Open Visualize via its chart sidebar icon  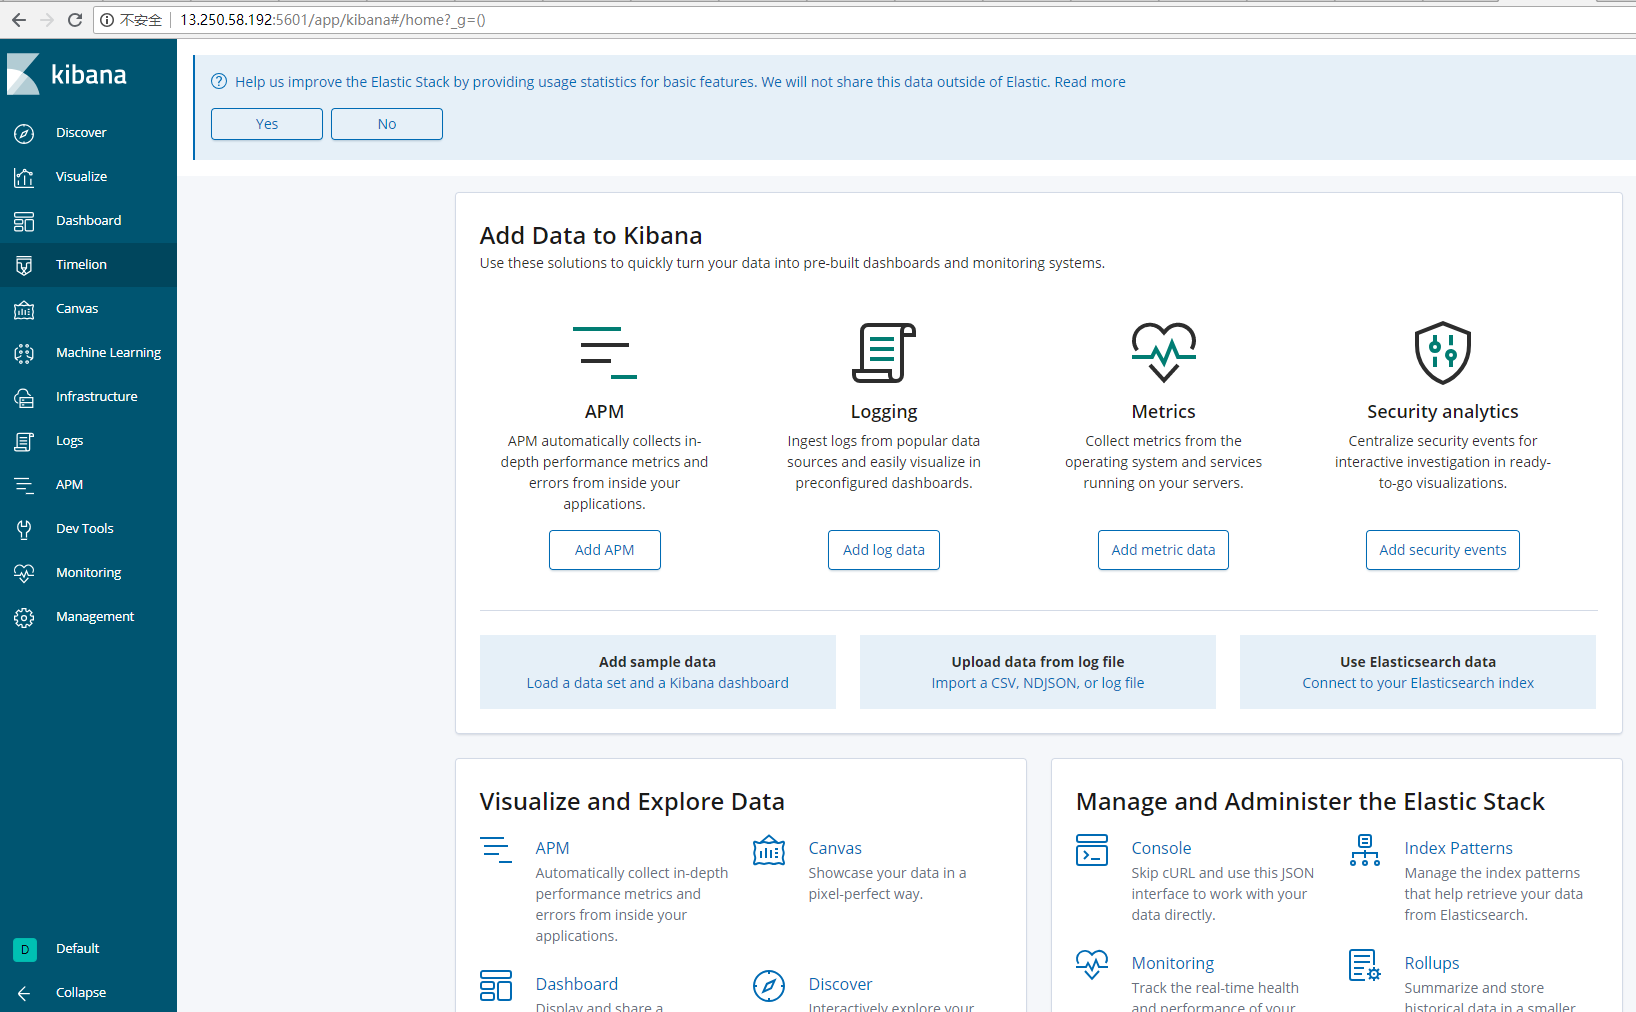[24, 177]
